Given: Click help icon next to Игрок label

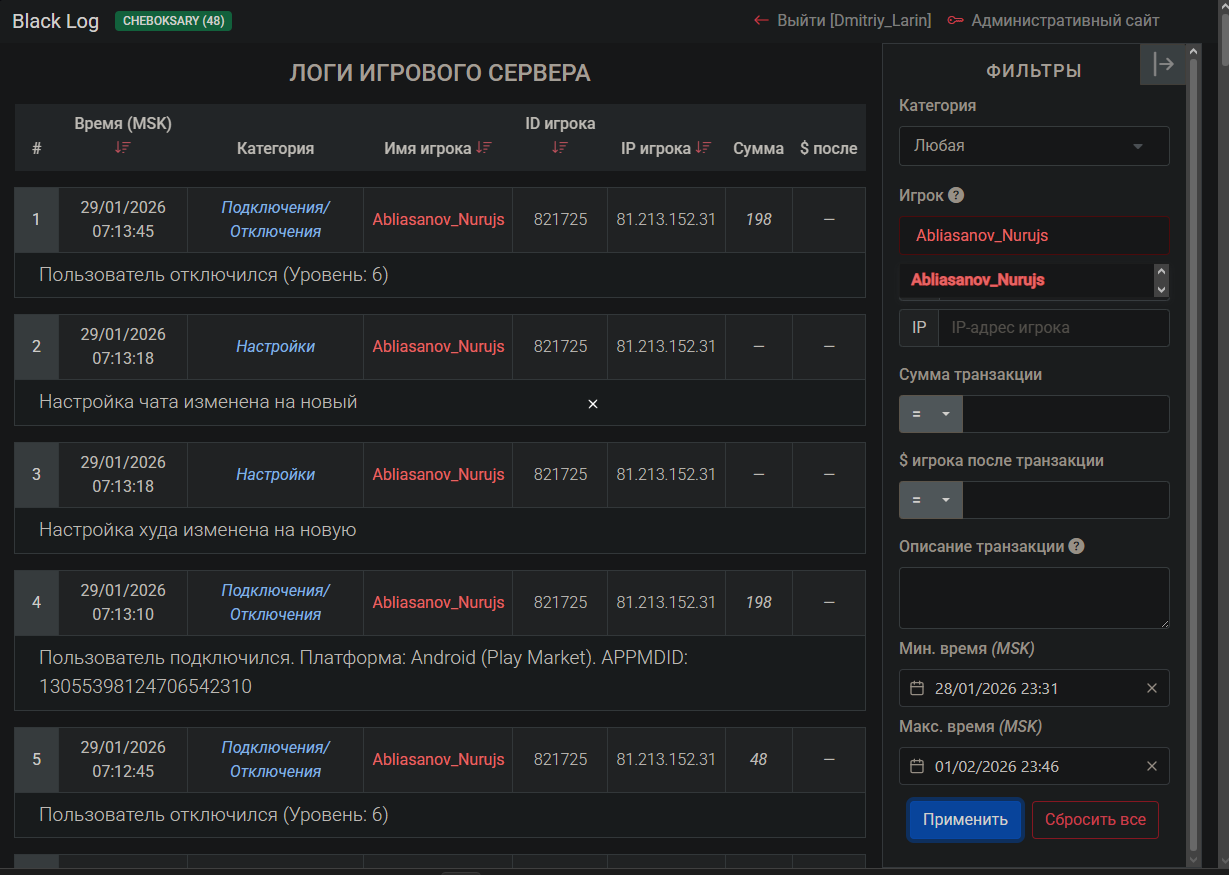Looking at the screenshot, I should tap(956, 195).
